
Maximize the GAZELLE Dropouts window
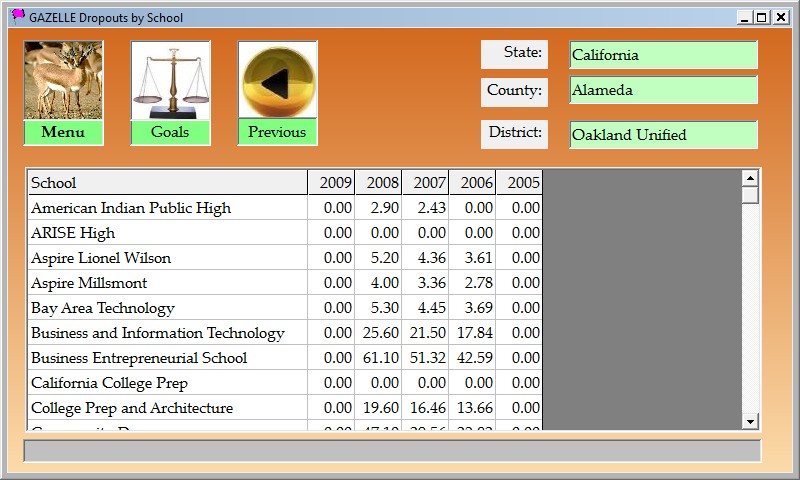pyautogui.click(x=762, y=17)
